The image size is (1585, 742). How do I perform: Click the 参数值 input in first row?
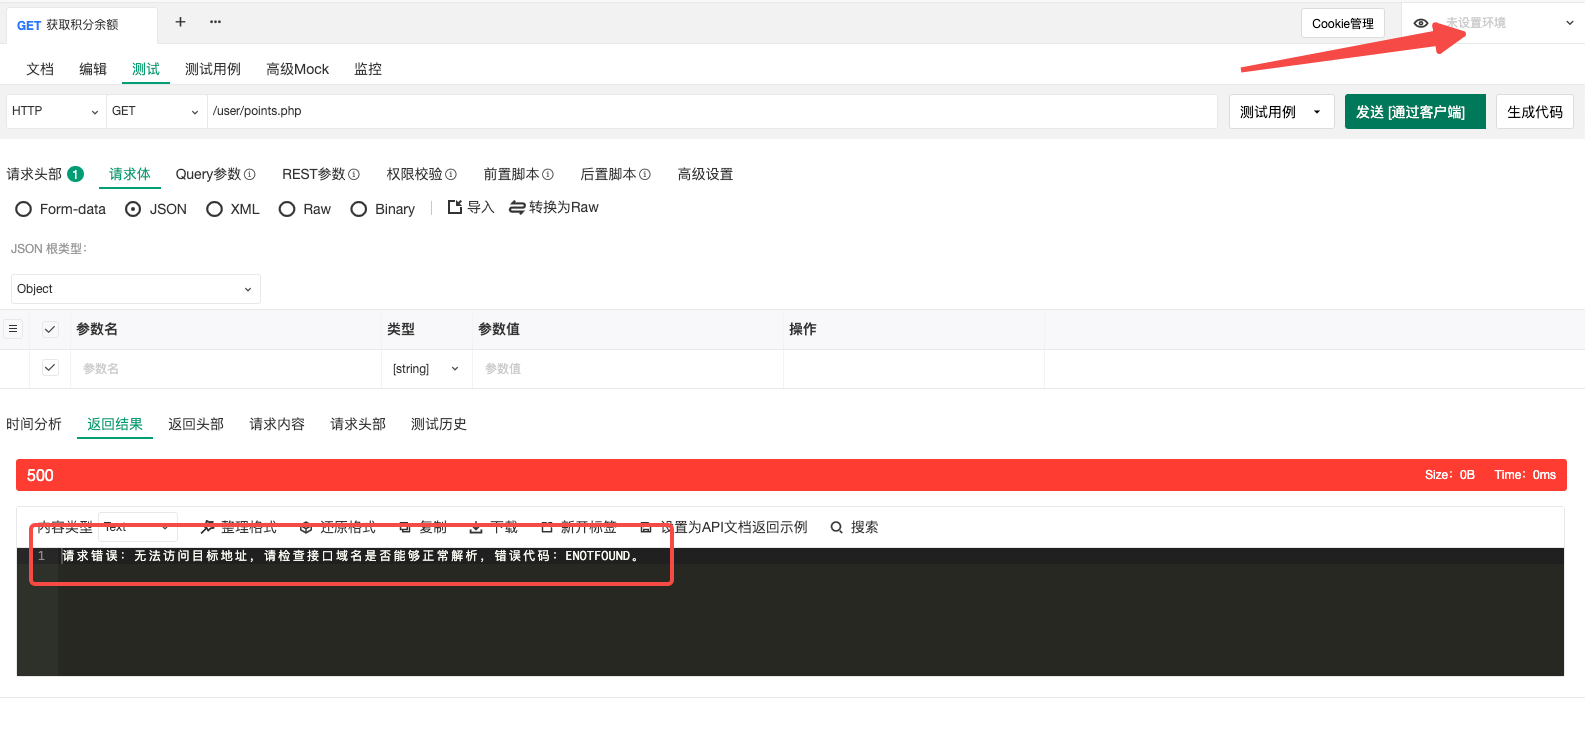(628, 369)
